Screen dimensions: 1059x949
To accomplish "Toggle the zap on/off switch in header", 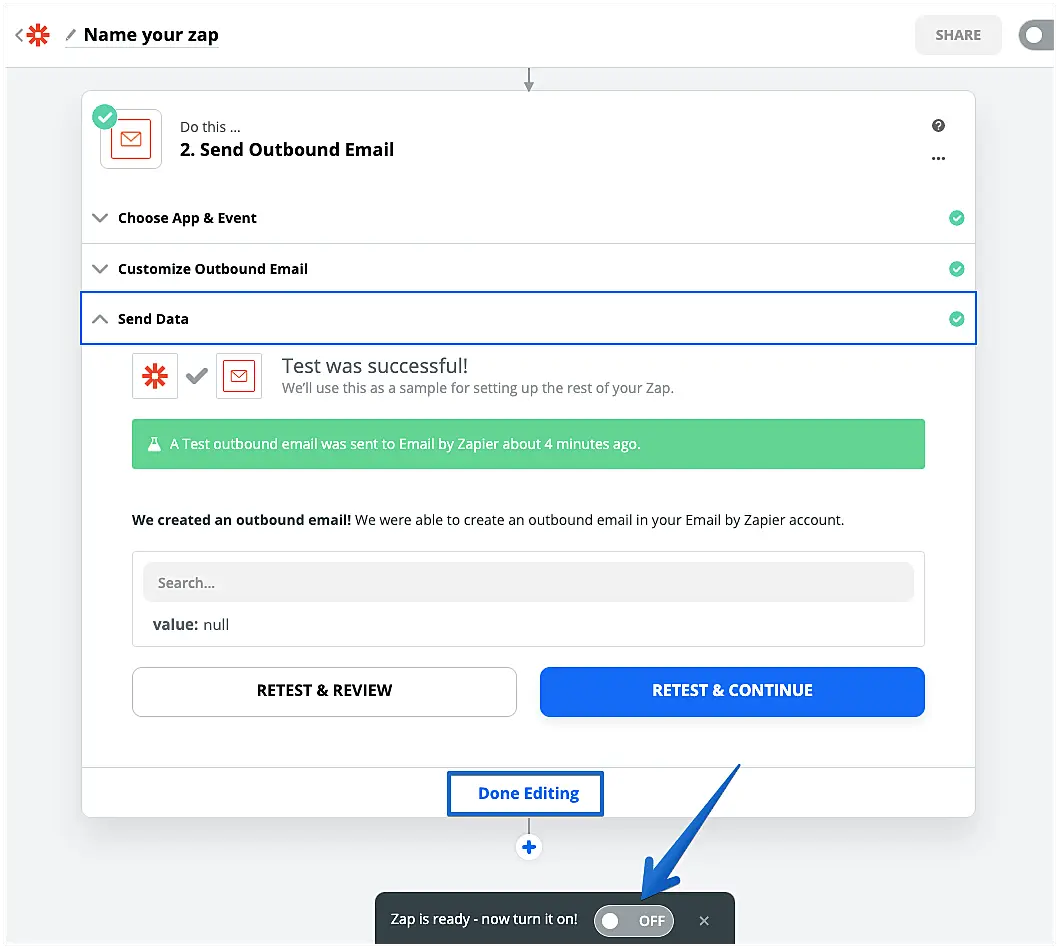I will click(1037, 35).
